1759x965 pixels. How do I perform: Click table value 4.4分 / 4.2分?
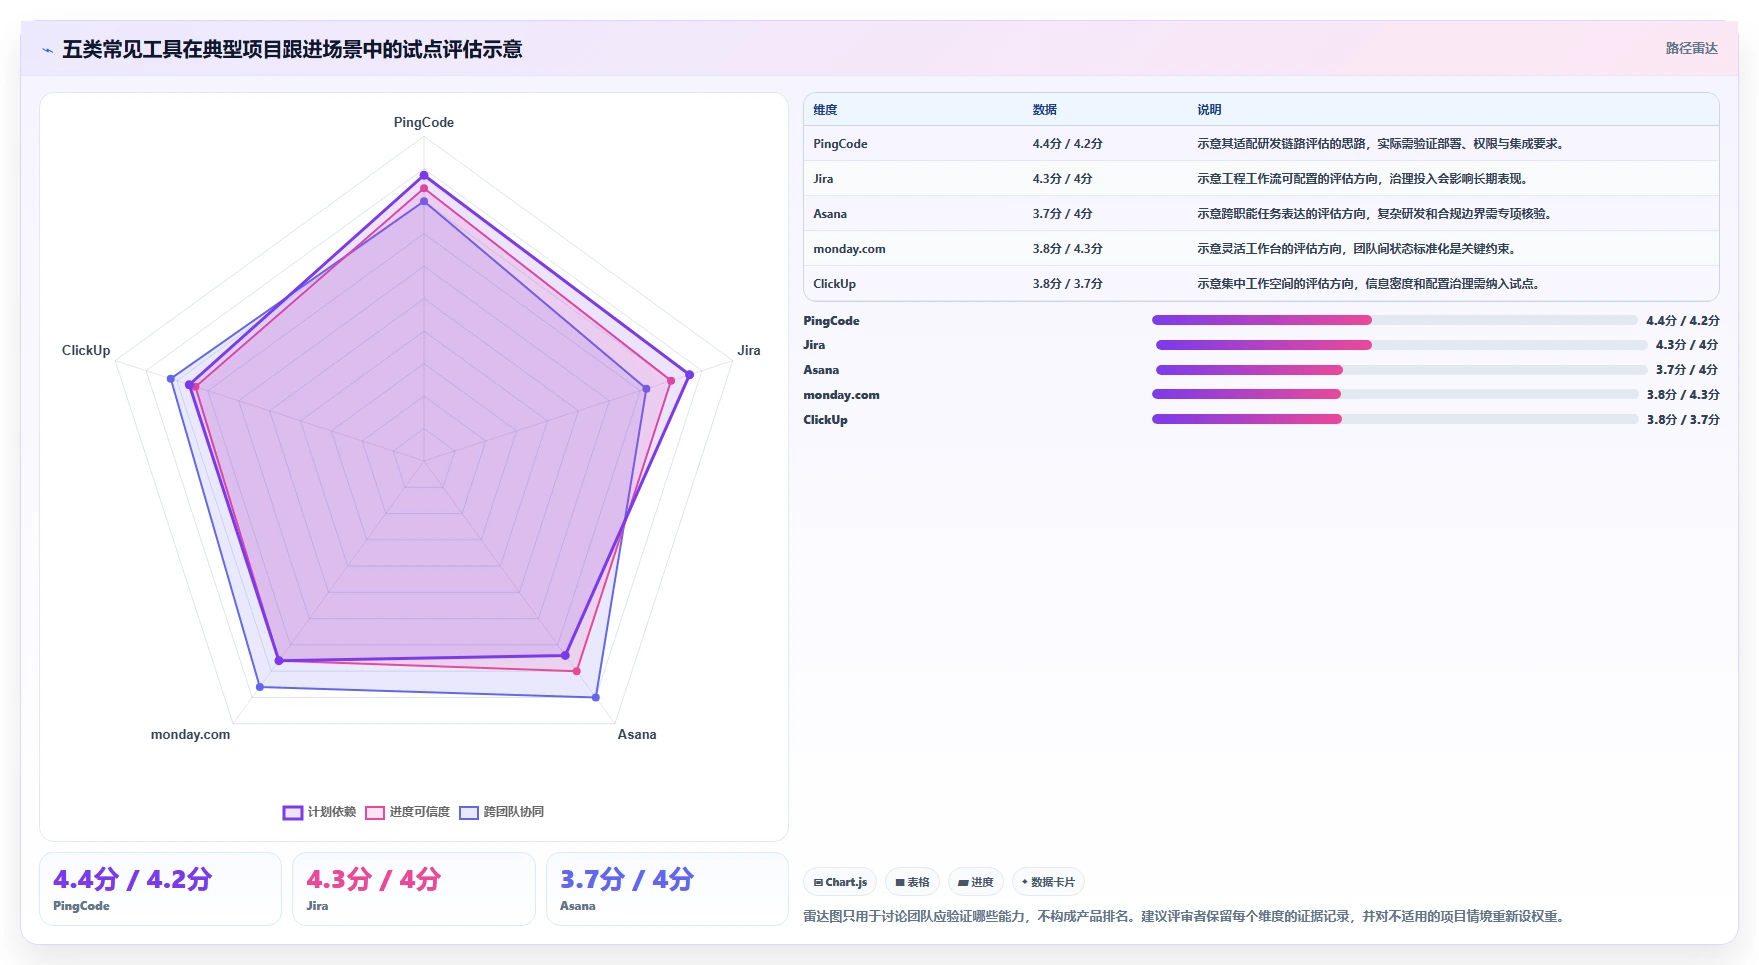click(1067, 144)
